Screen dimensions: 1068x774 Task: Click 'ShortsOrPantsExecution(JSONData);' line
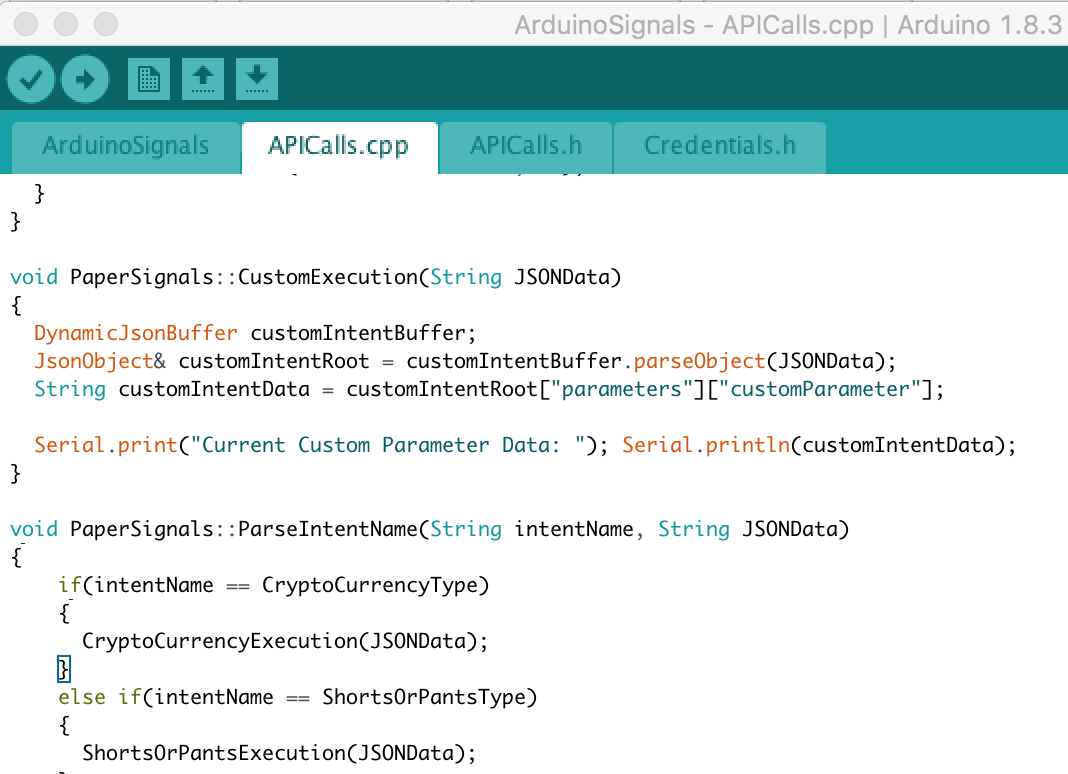(x=279, y=753)
